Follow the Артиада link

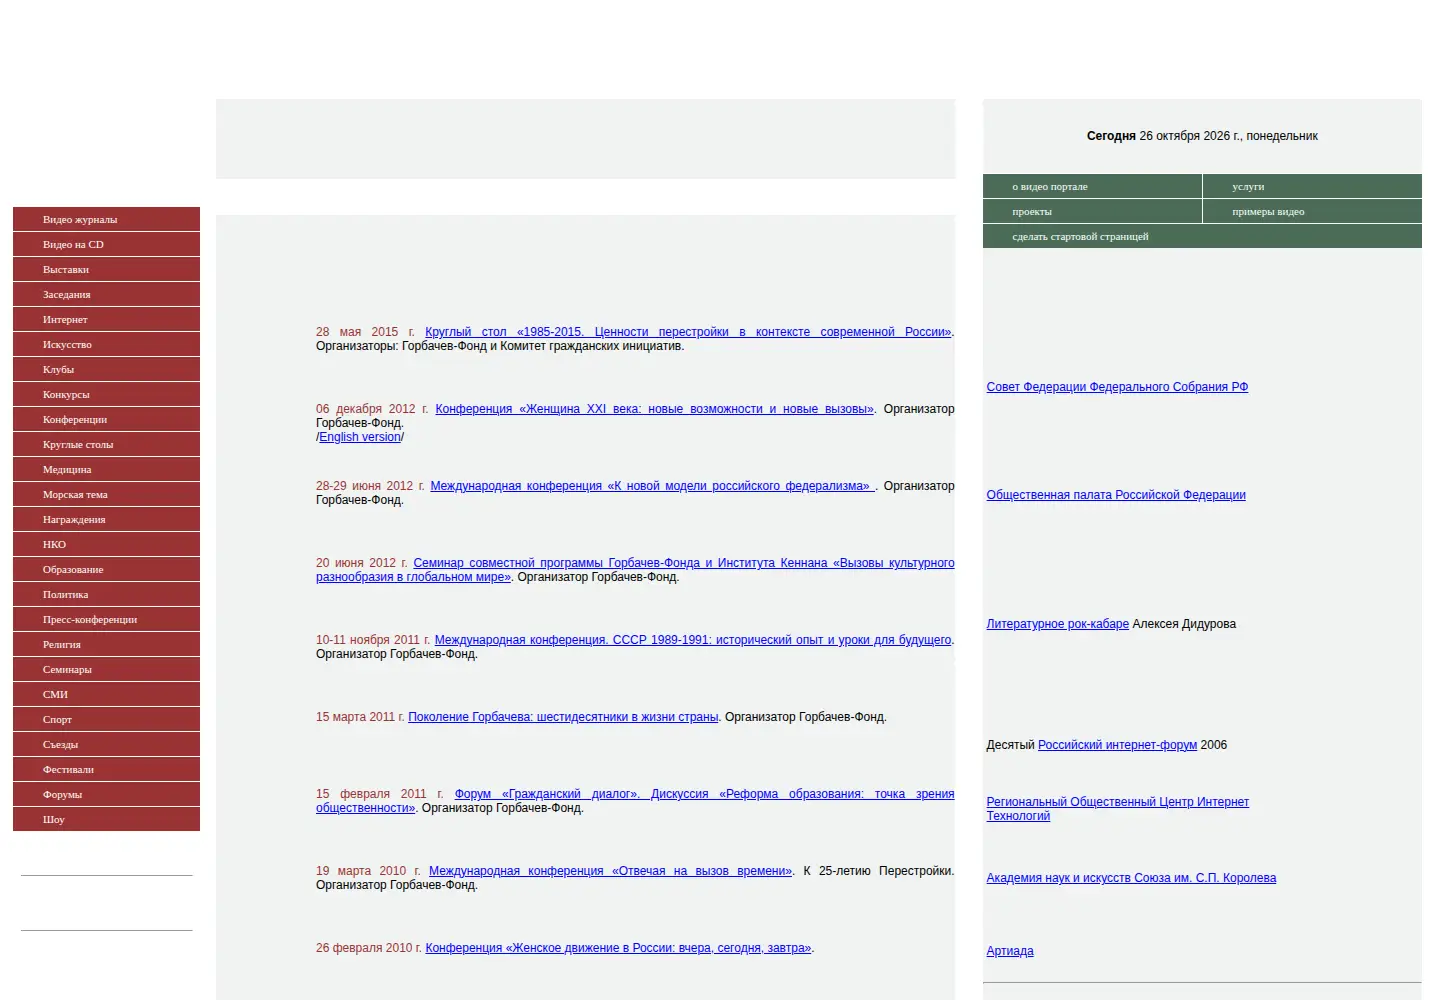click(1010, 951)
